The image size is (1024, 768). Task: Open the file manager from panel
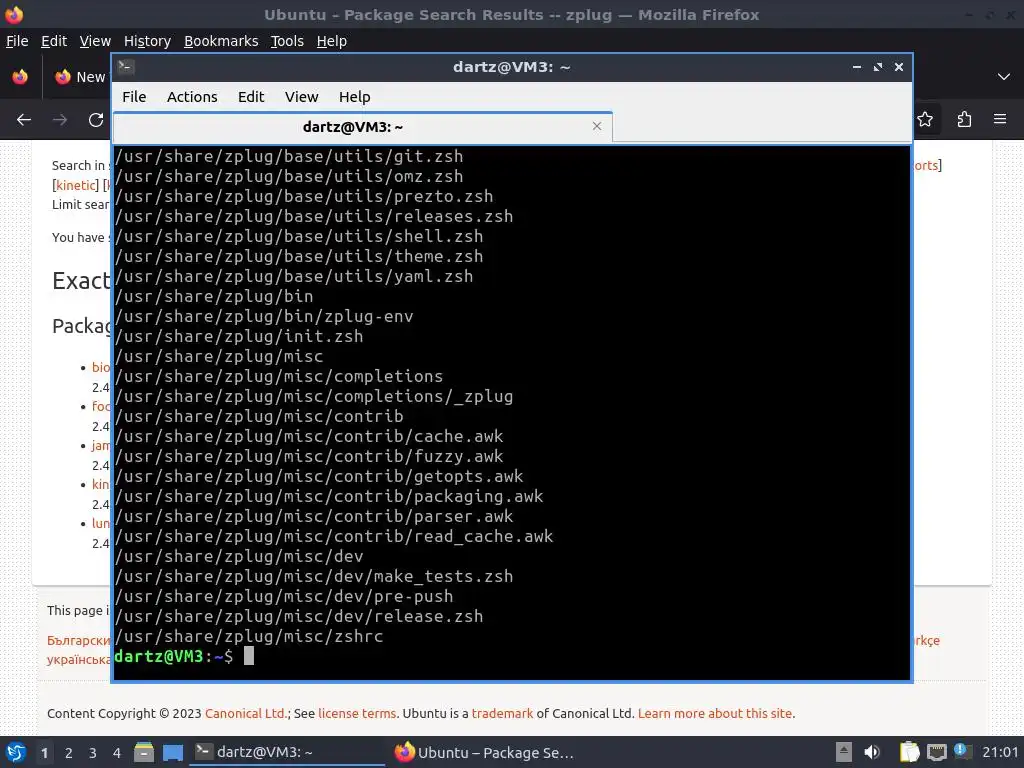[144, 752]
